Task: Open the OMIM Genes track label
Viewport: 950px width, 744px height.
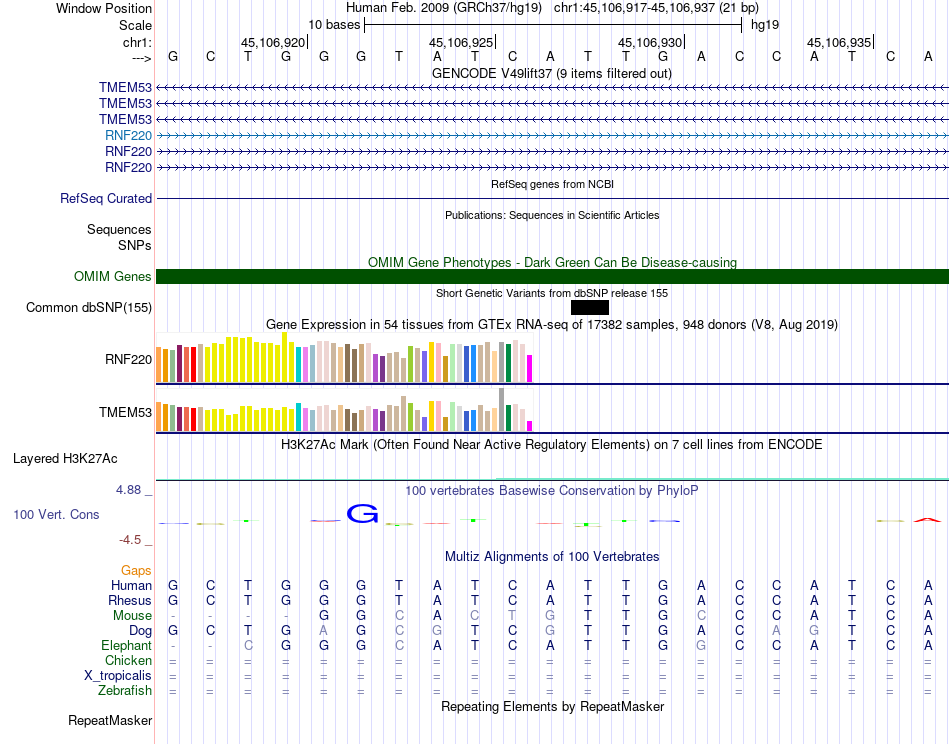Action: [x=113, y=277]
